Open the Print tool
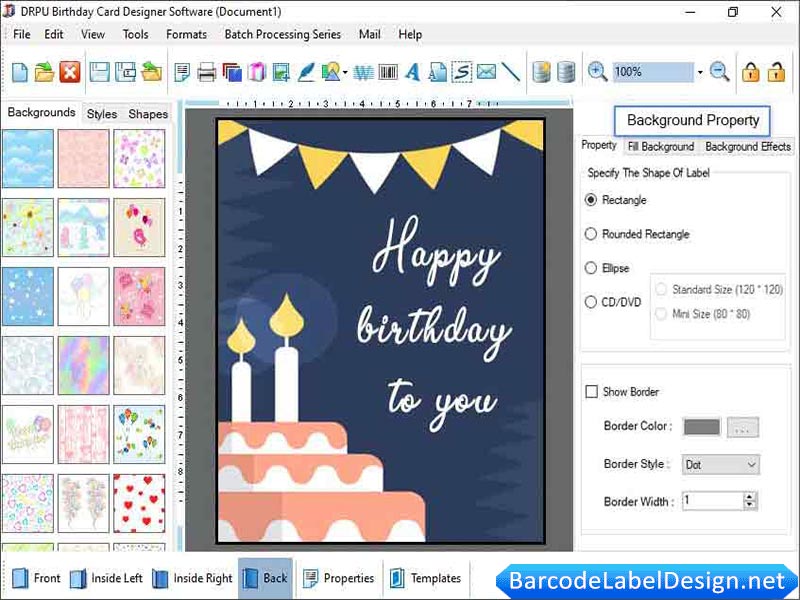 point(207,72)
